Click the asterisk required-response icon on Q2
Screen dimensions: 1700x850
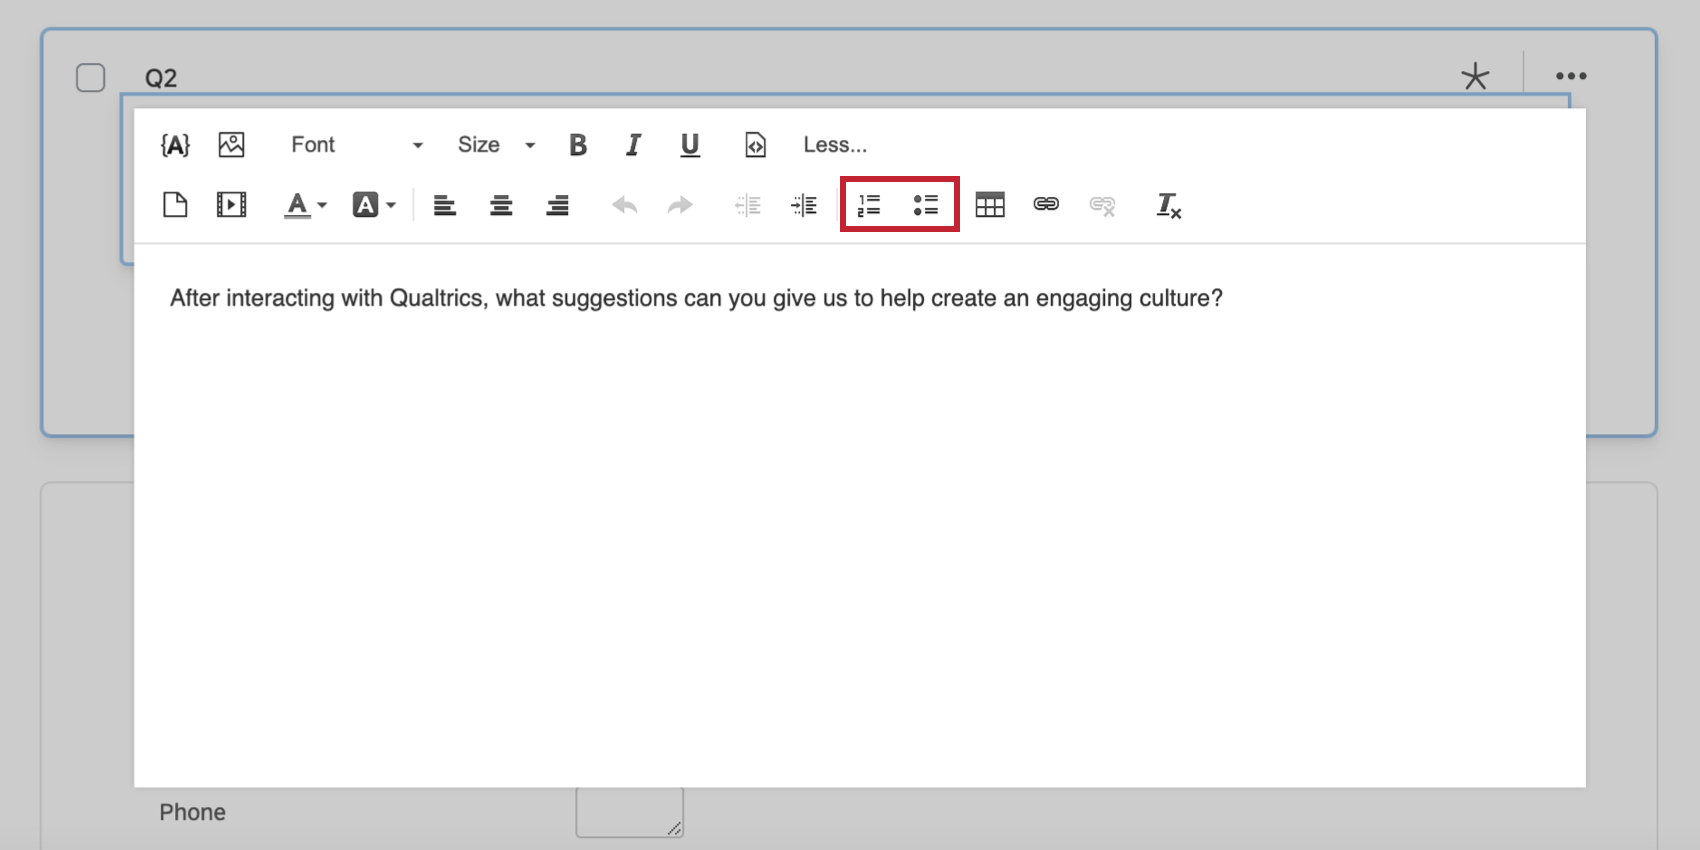(x=1475, y=76)
